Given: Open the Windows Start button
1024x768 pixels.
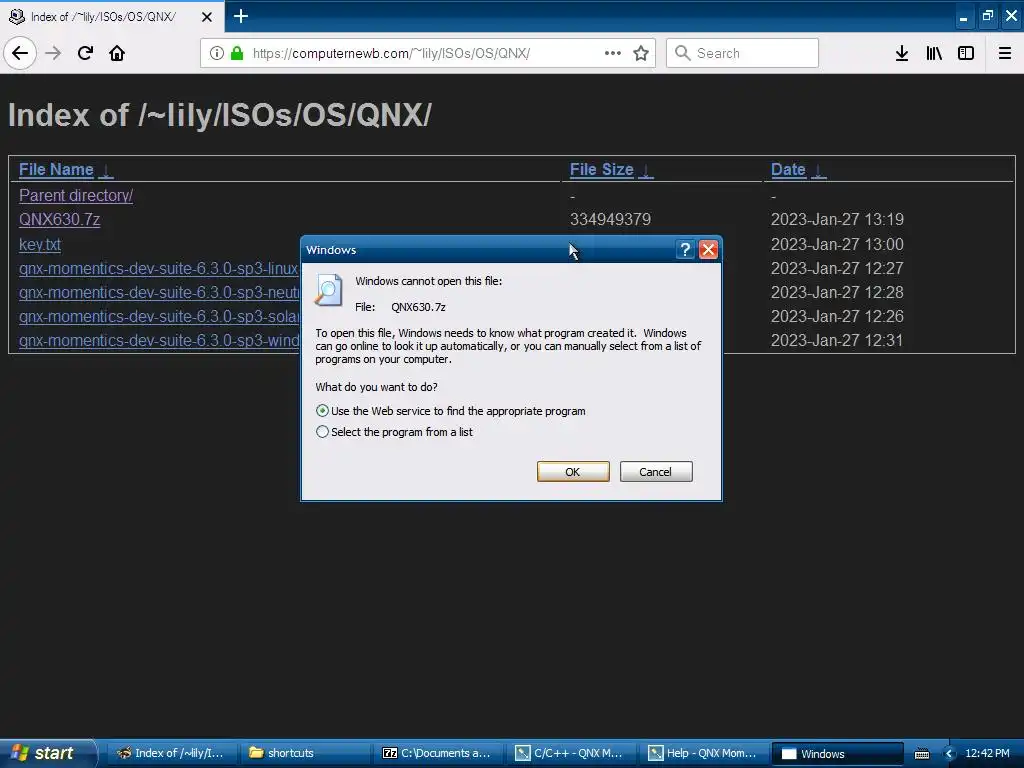Looking at the screenshot, I should tap(48, 753).
